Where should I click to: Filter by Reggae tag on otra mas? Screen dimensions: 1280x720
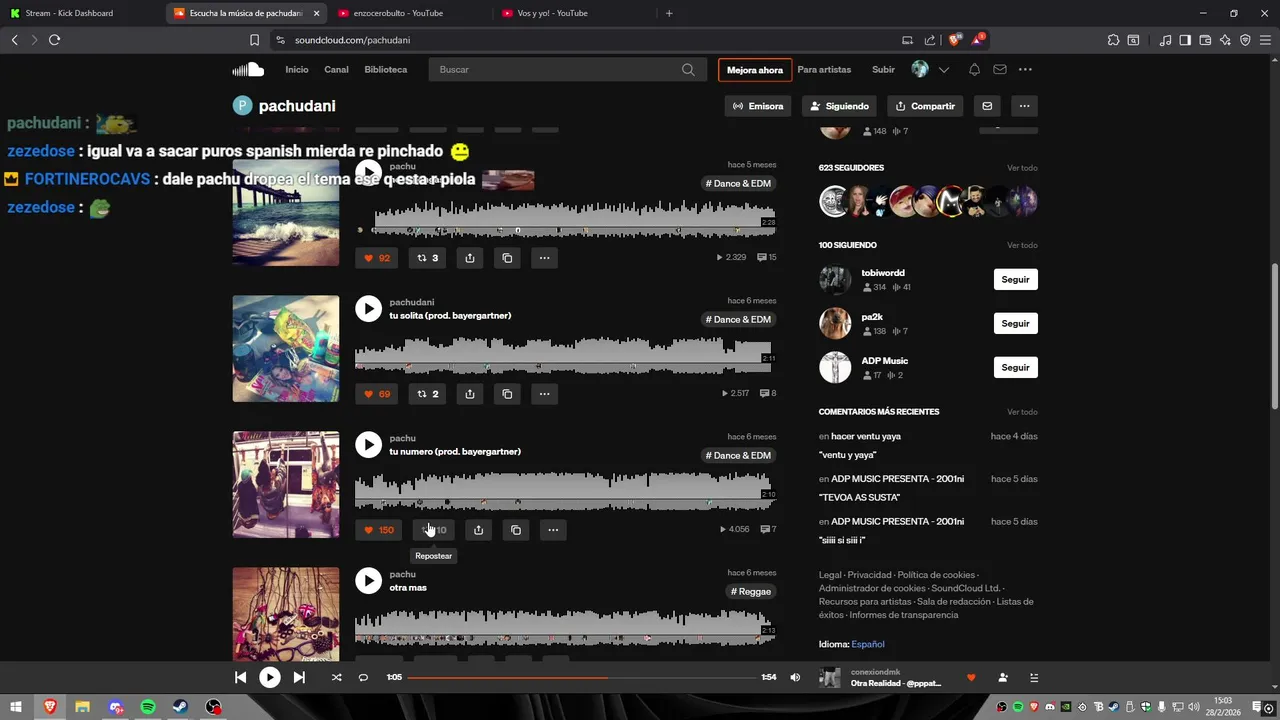[x=751, y=592]
